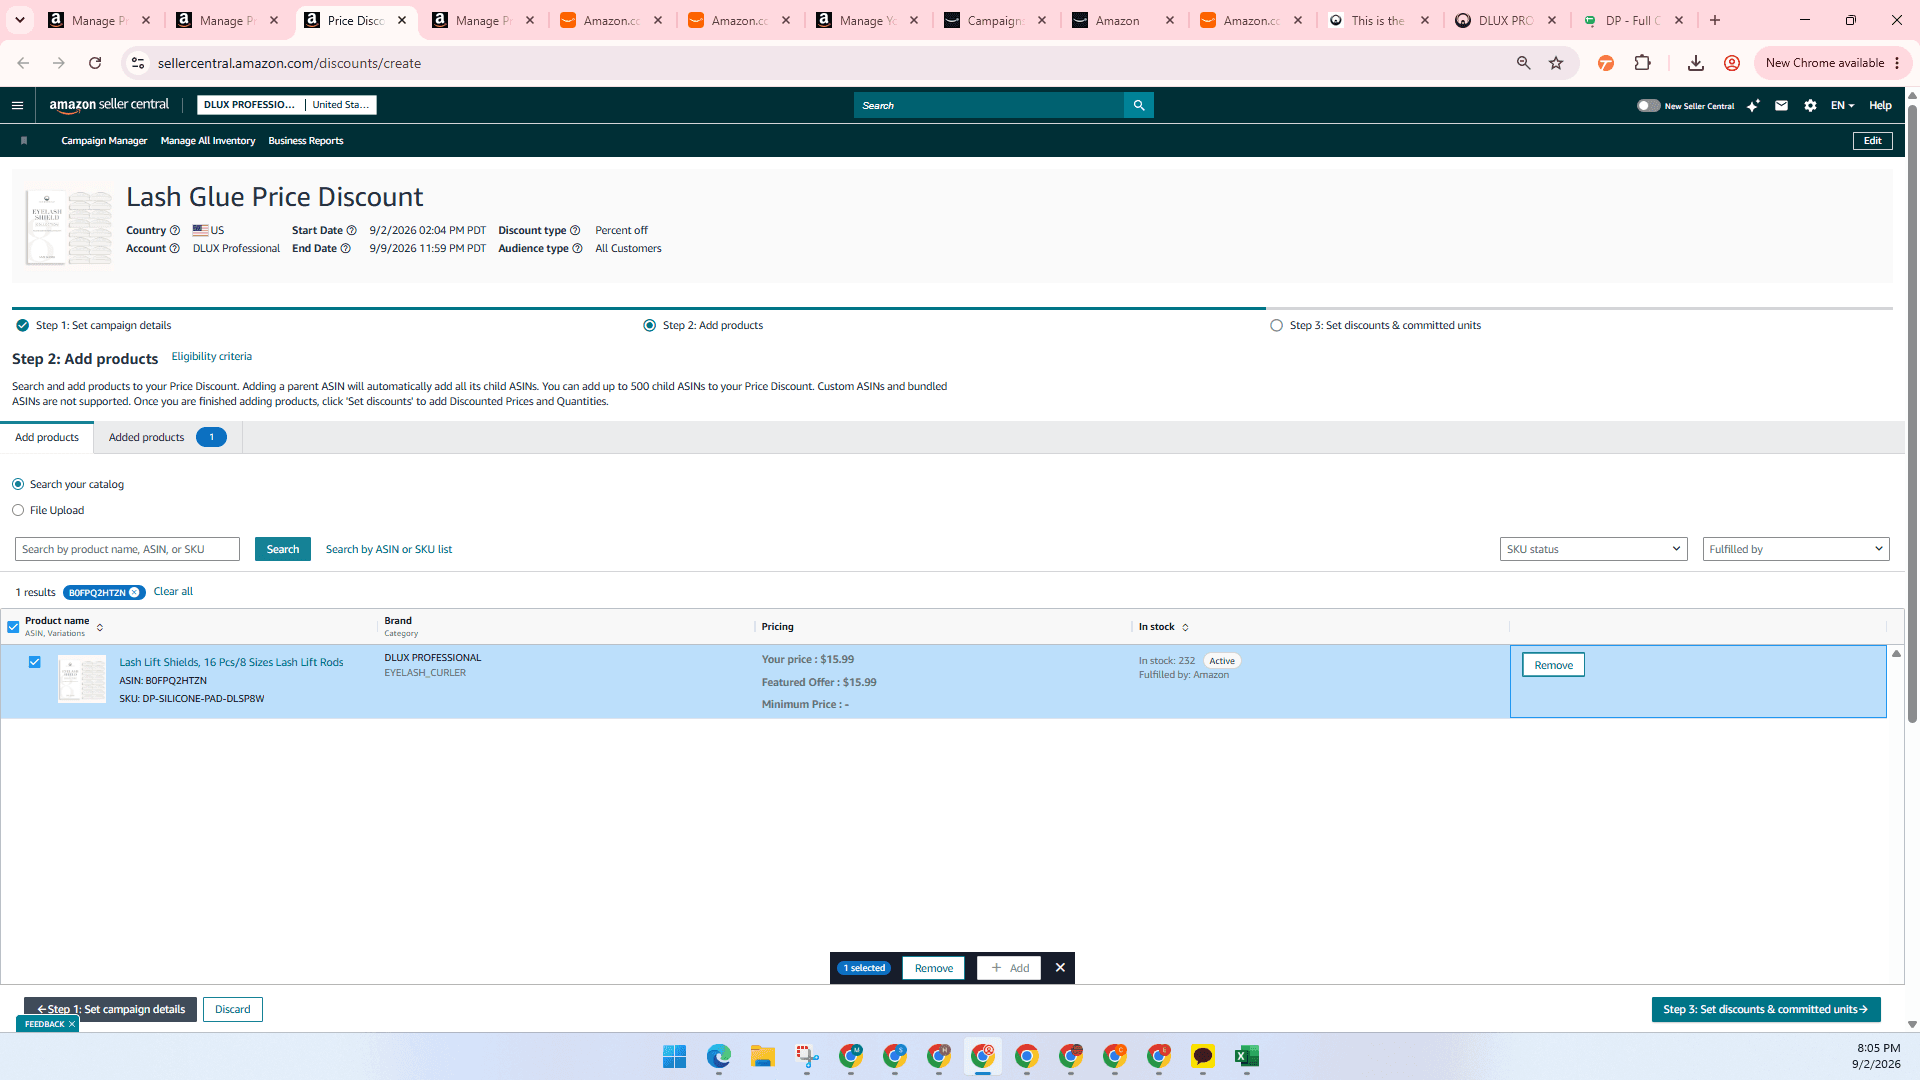Open Business Reports menu item
Image resolution: width=1920 pixels, height=1080 pixels.
(306, 141)
